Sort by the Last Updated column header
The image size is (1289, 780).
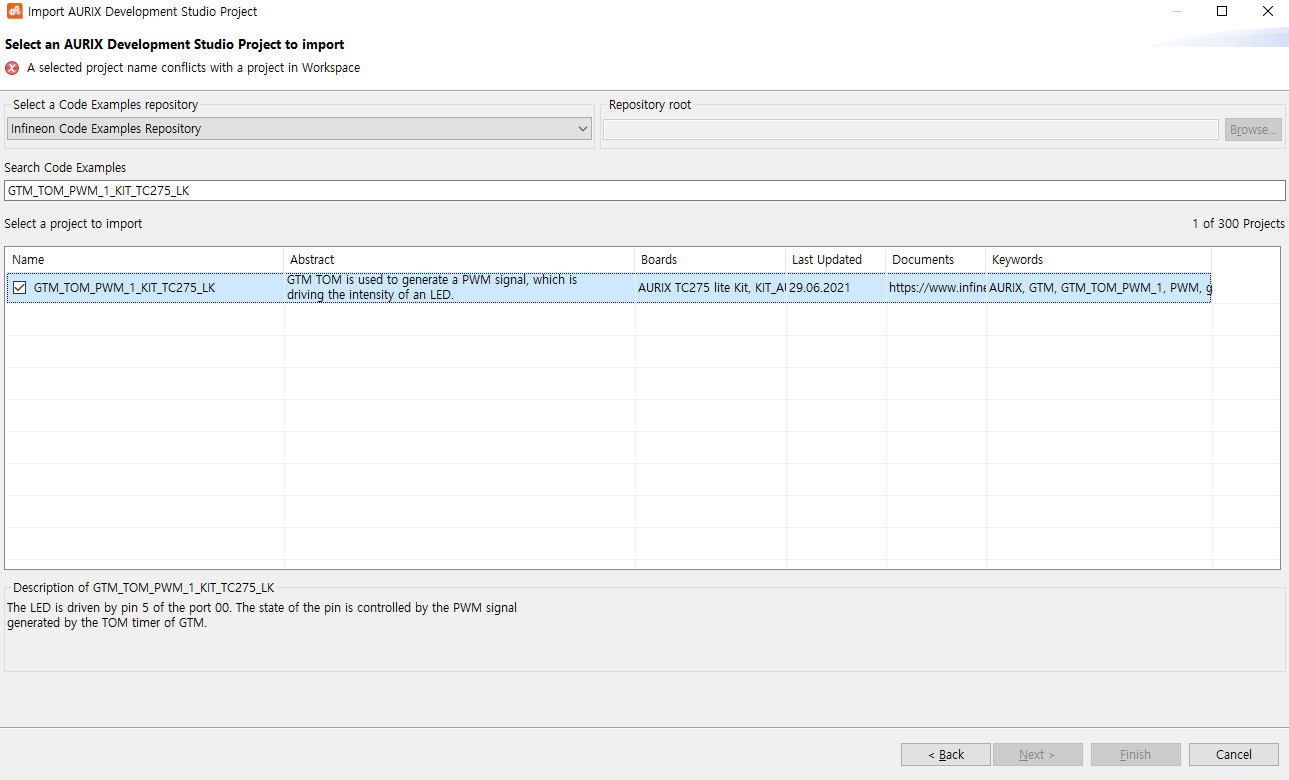pos(836,260)
